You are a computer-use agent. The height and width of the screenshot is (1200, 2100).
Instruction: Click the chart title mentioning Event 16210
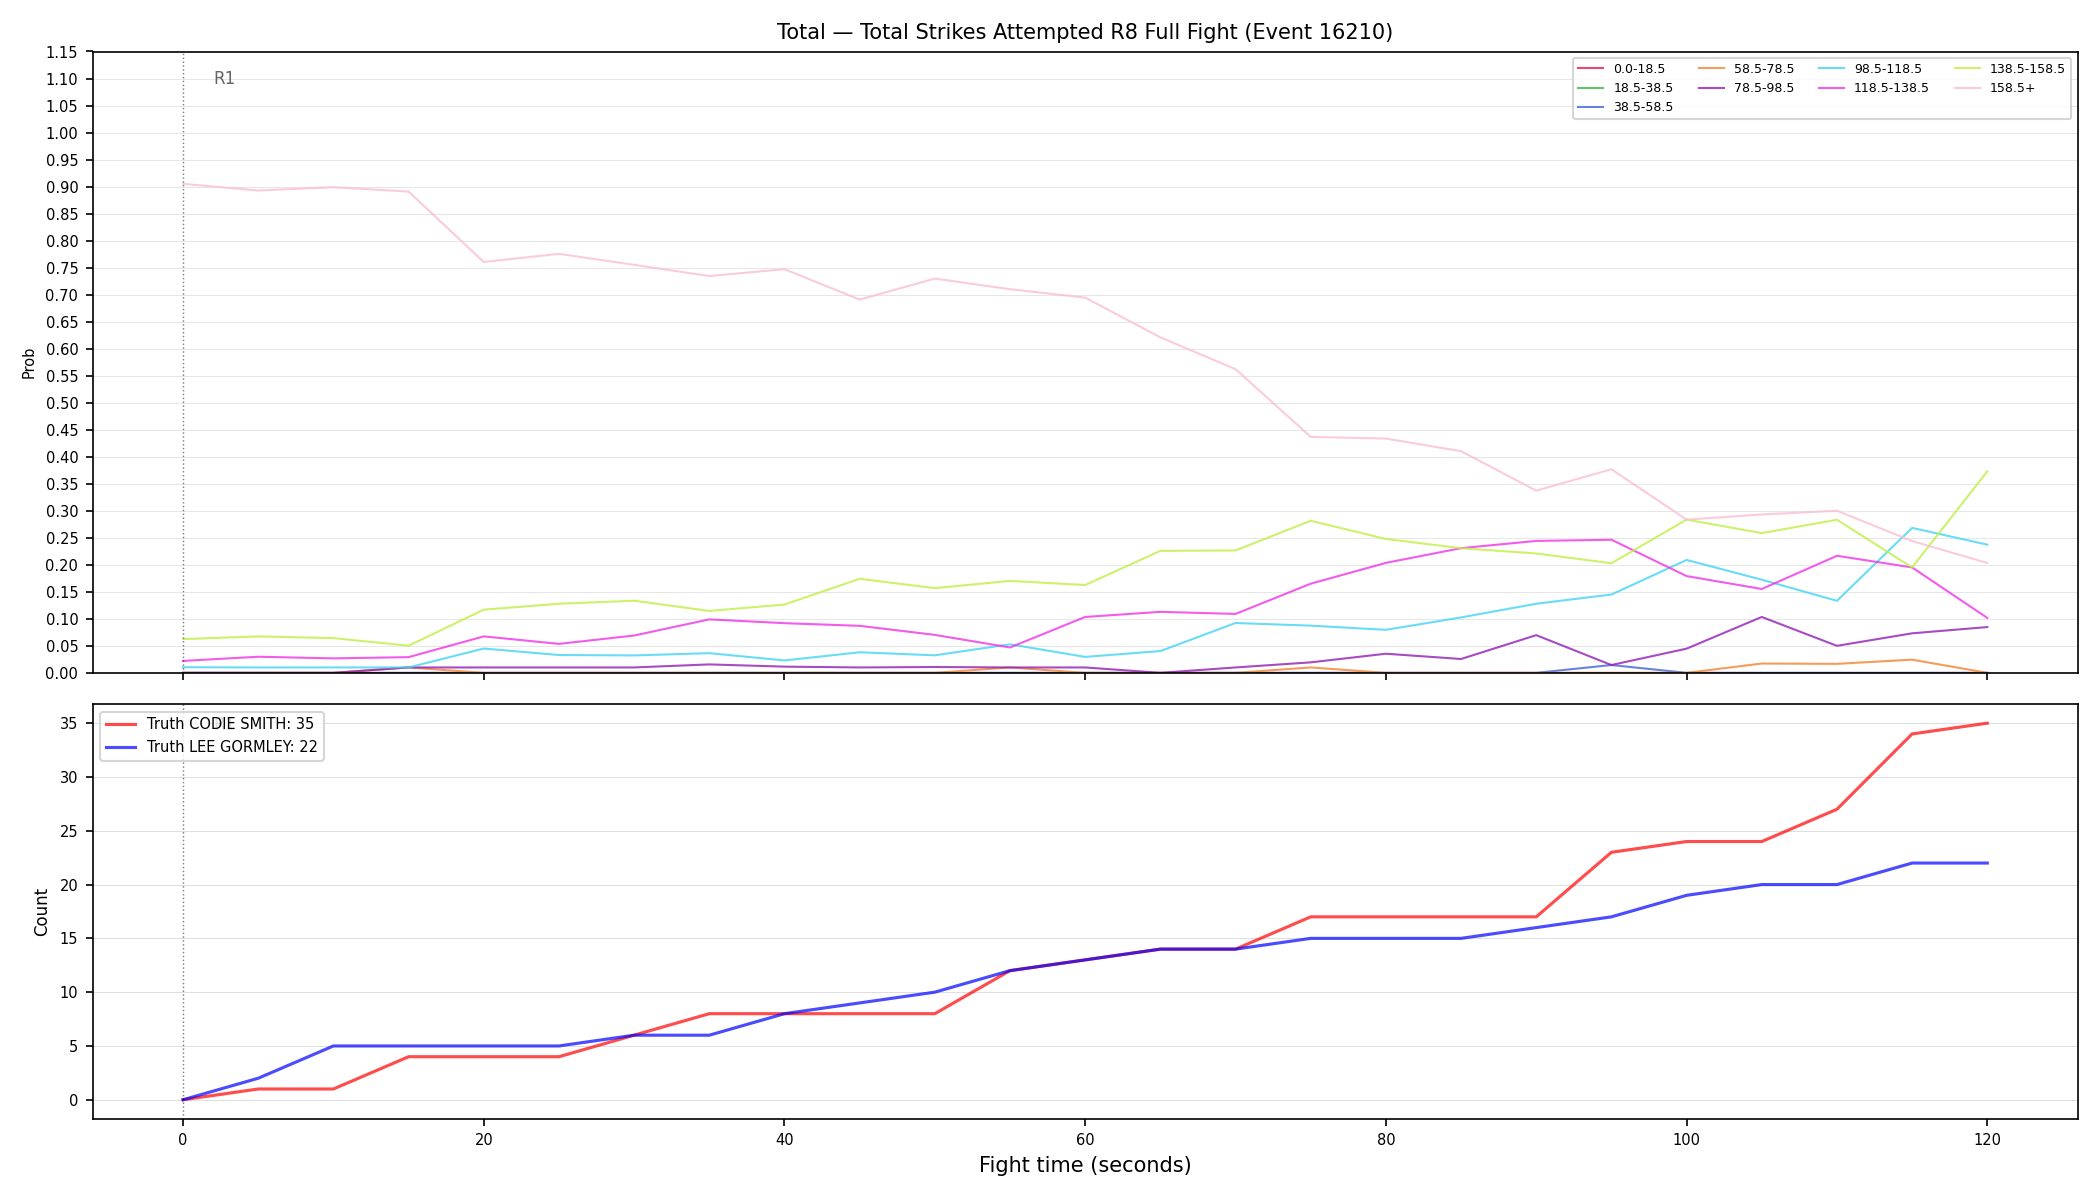point(1085,32)
